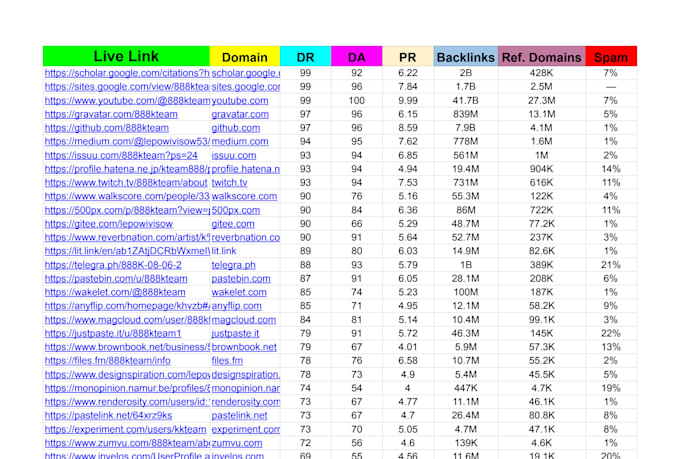Click the telegra.ph domain link

pyautogui.click(x=233, y=265)
